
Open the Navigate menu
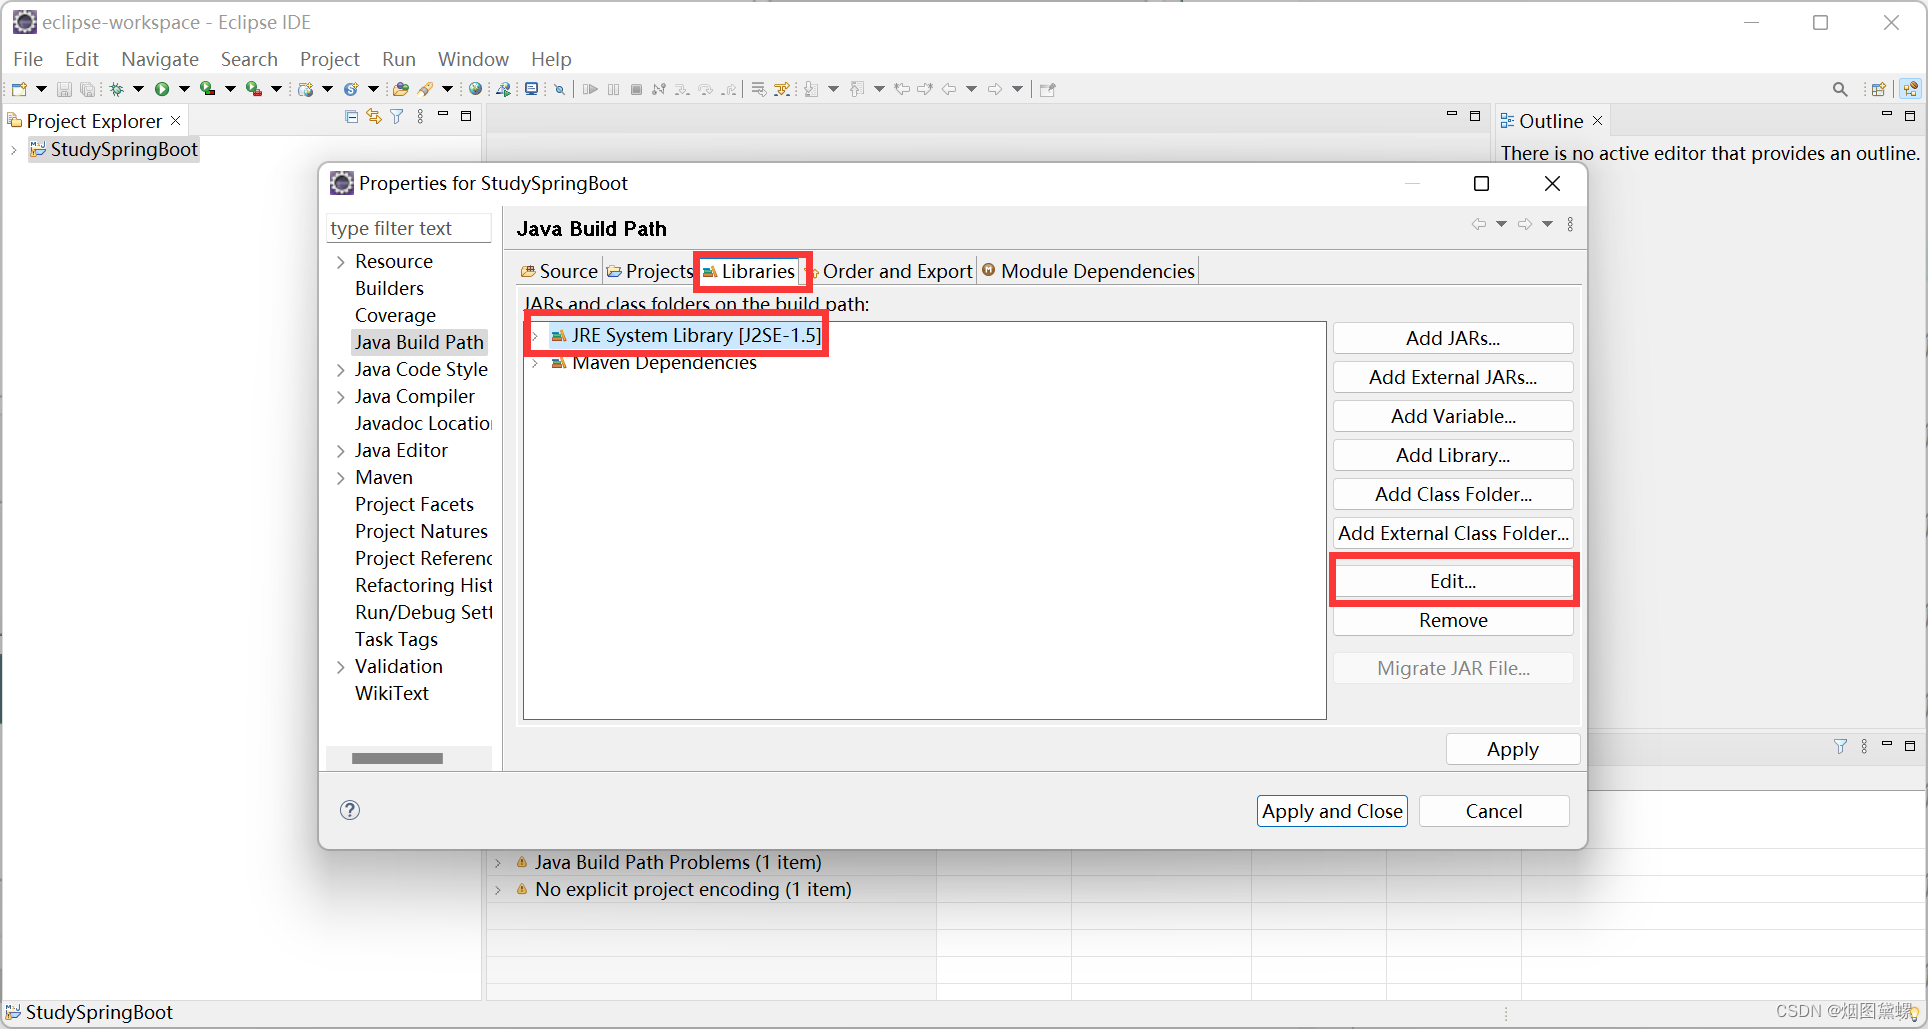coord(160,59)
